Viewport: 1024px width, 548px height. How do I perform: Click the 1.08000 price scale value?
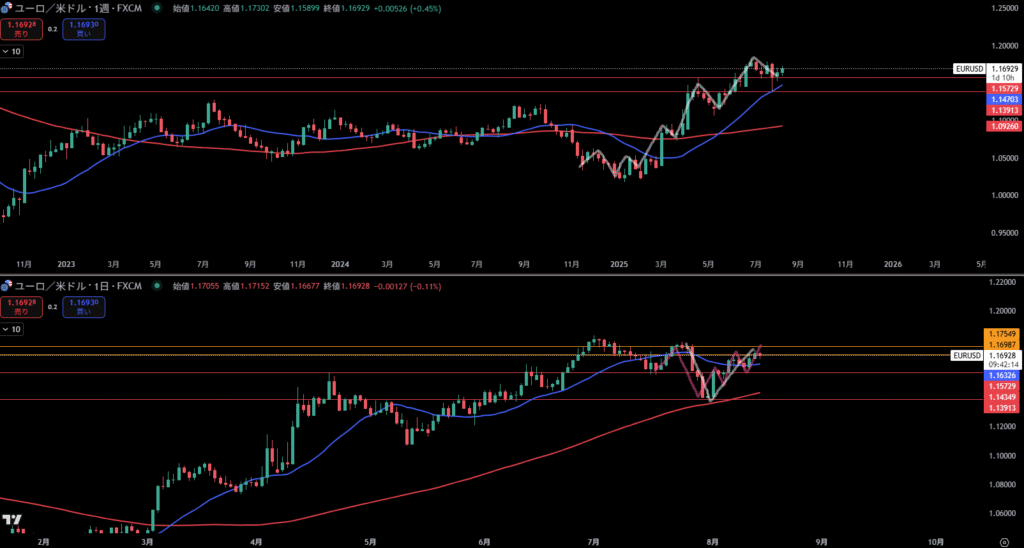coord(1002,485)
